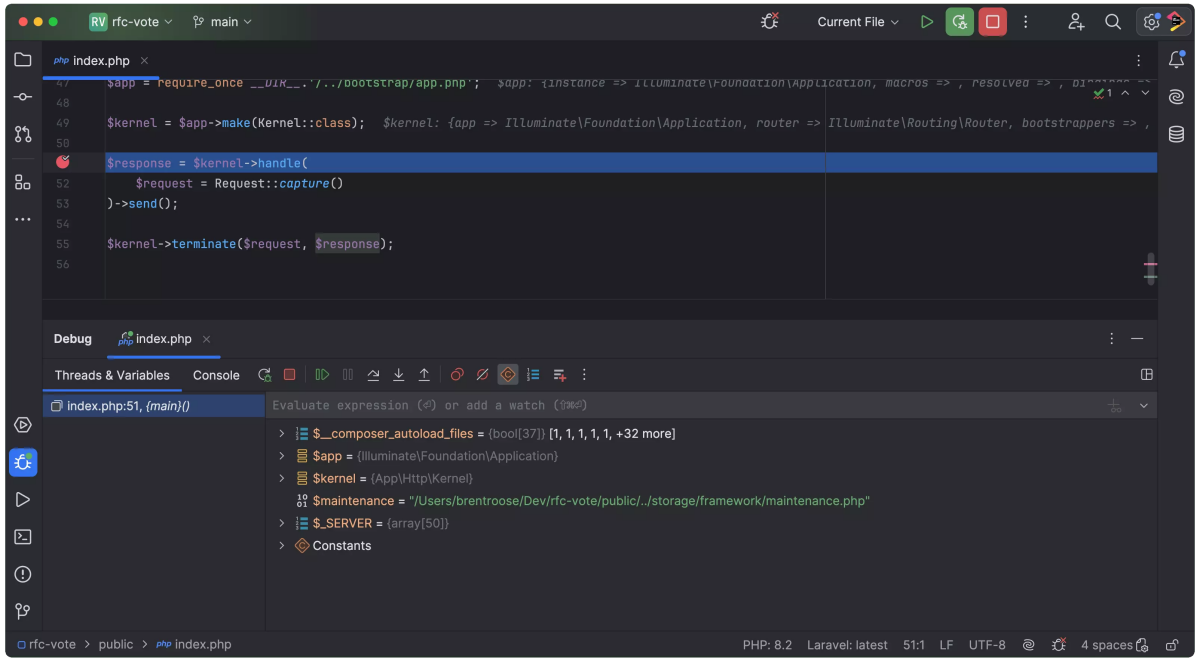Click the PHP: 8.2 status bar item

tap(767, 645)
